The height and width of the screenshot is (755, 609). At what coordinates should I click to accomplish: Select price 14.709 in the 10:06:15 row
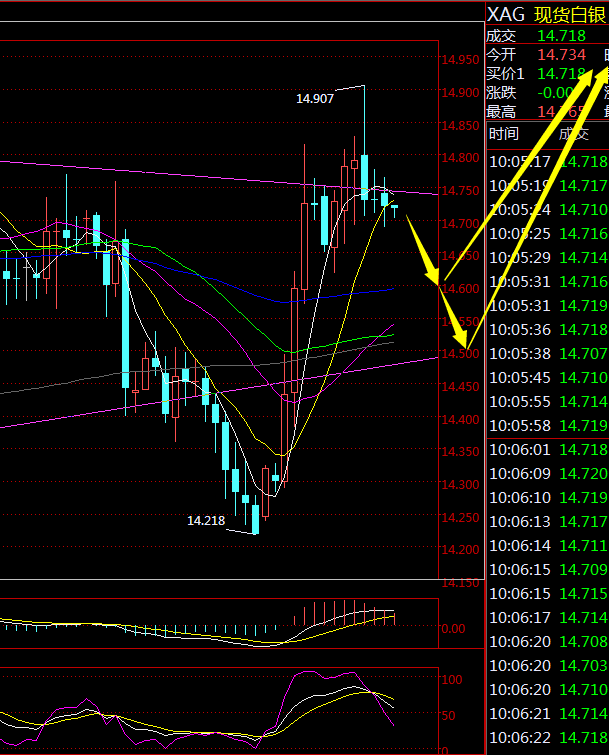[x=583, y=570]
